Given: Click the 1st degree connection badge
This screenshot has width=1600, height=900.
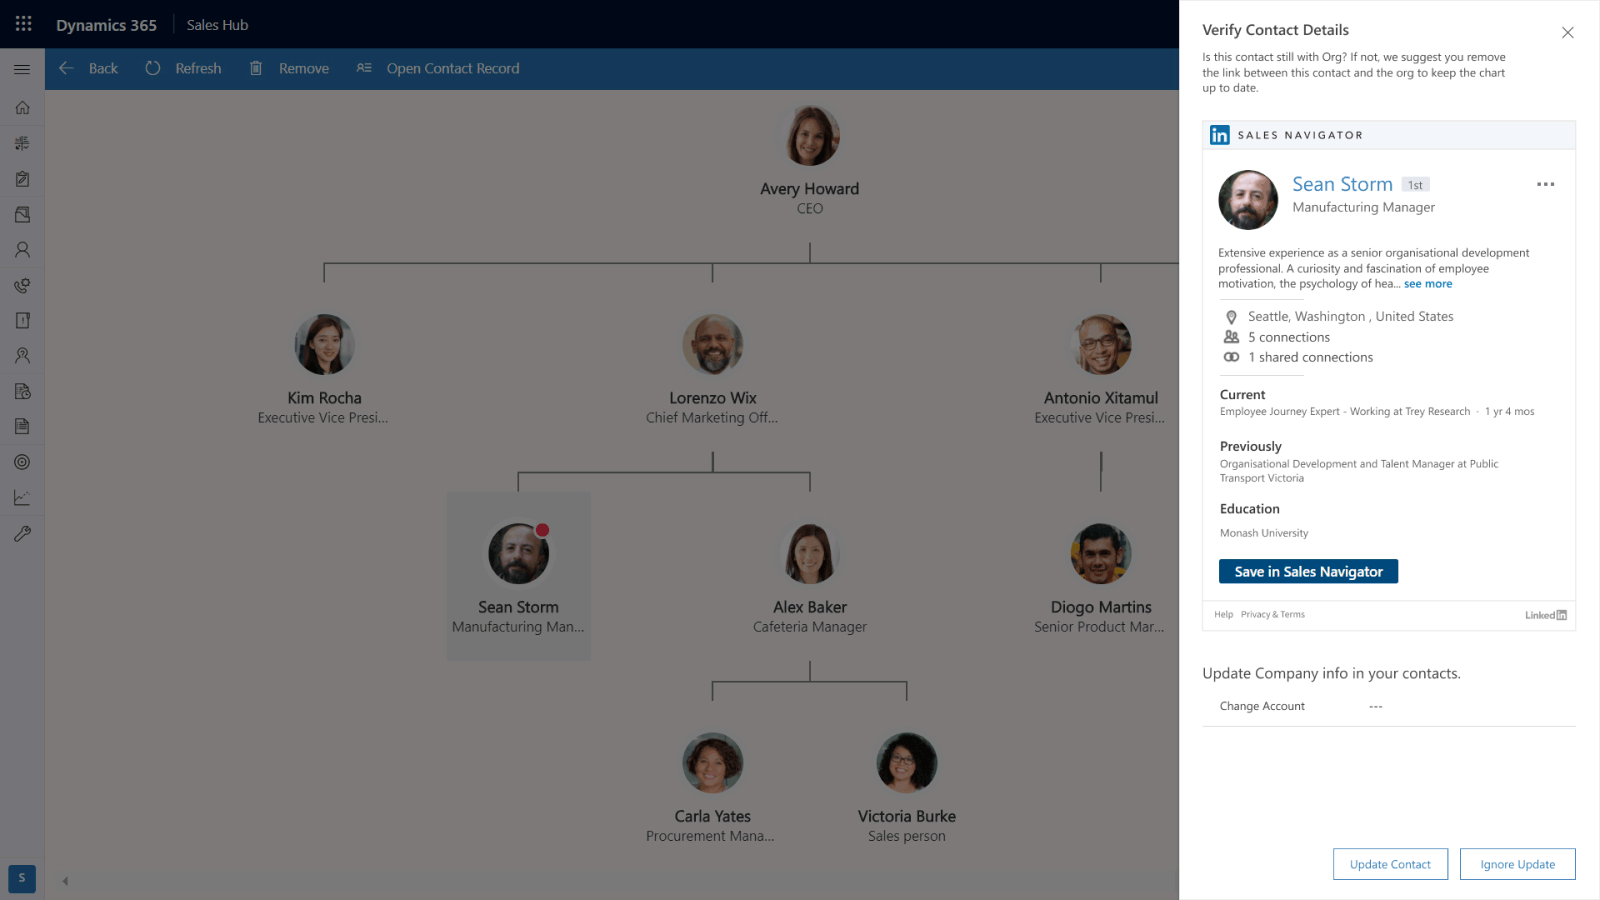Looking at the screenshot, I should (x=1415, y=185).
